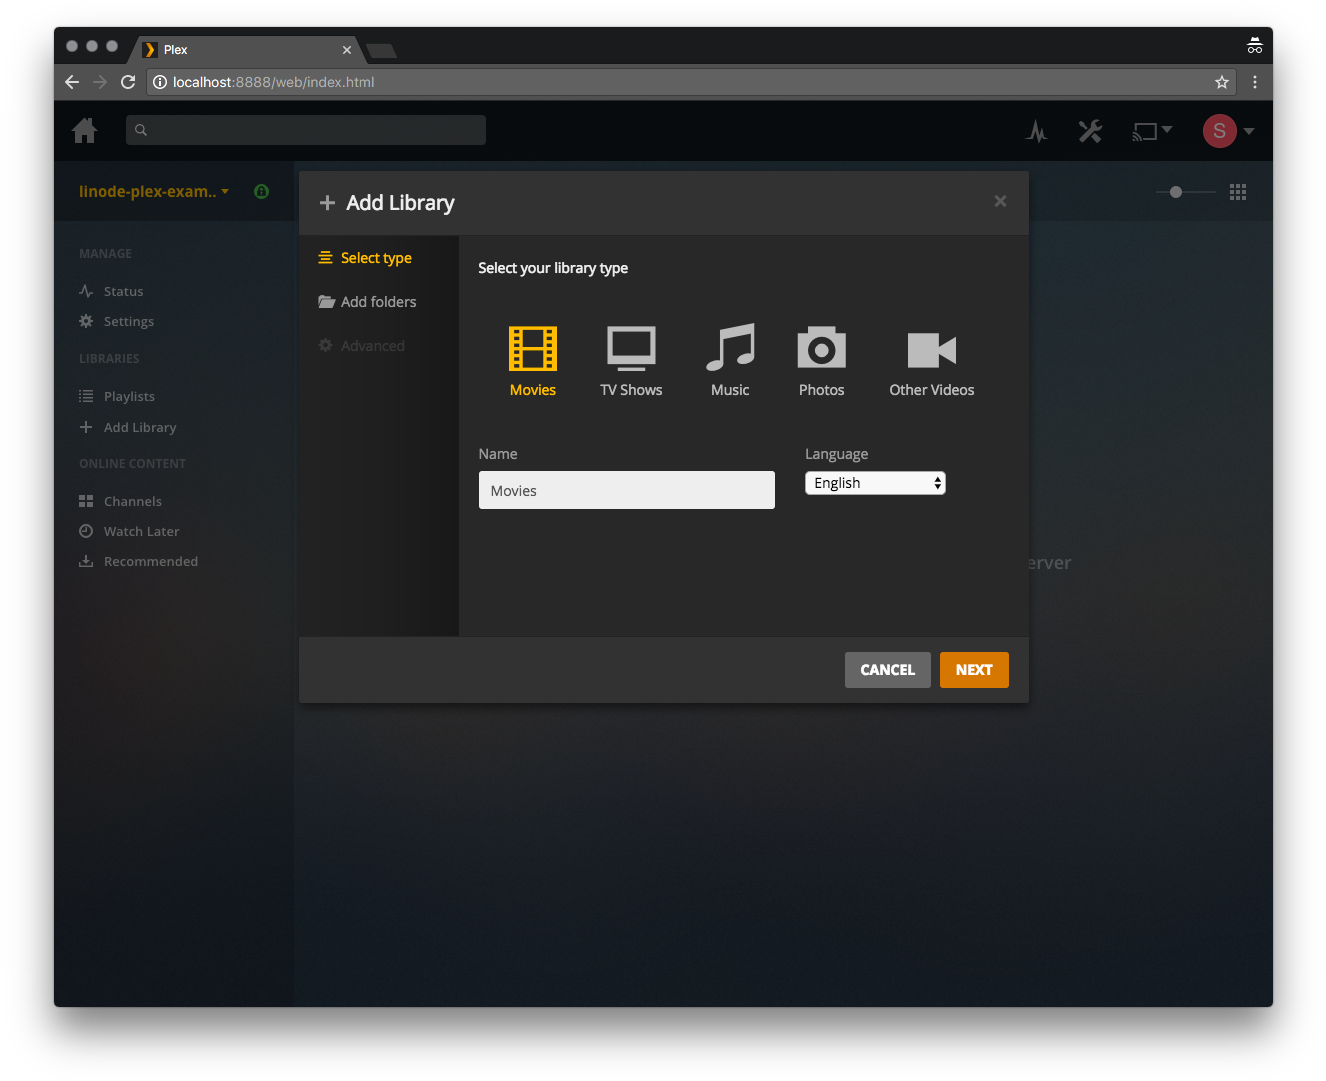Open Cast devices via the cast icon
Screen dimensions: 1326x1081
tap(1145, 131)
